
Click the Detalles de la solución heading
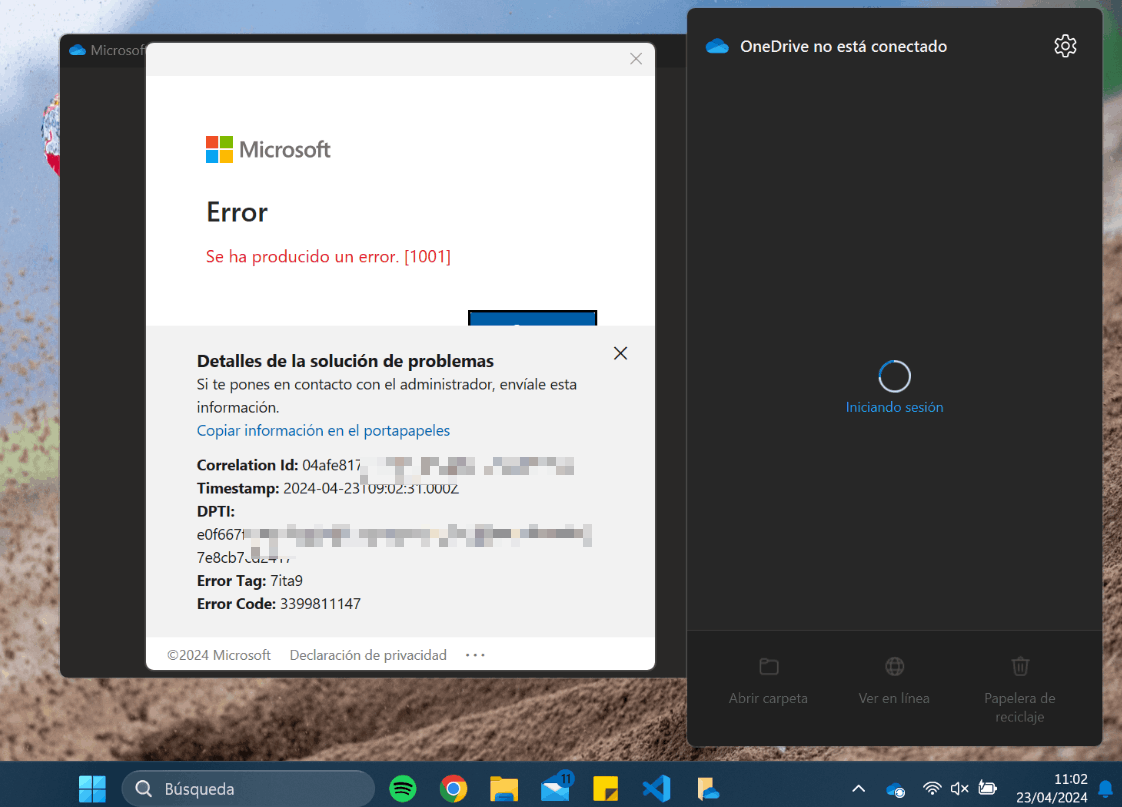[346, 361]
